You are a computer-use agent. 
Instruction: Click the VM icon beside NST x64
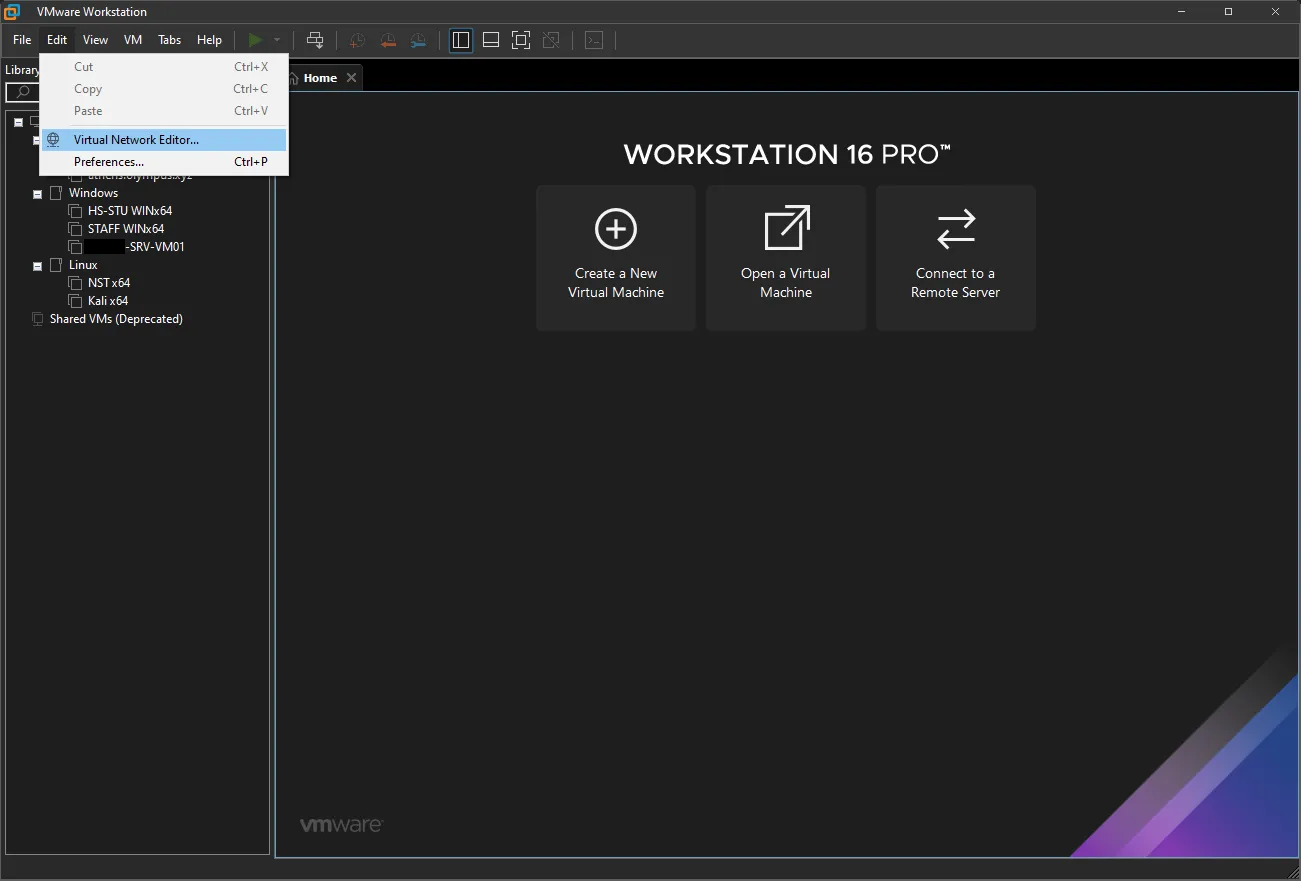pos(75,283)
